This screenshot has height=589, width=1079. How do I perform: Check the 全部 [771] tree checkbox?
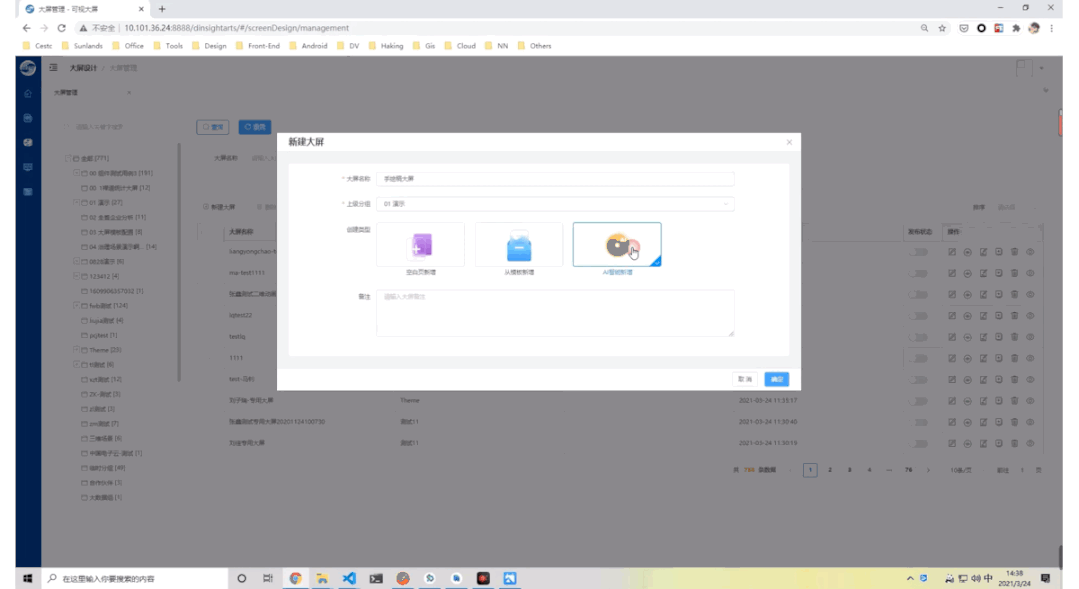coord(76,158)
